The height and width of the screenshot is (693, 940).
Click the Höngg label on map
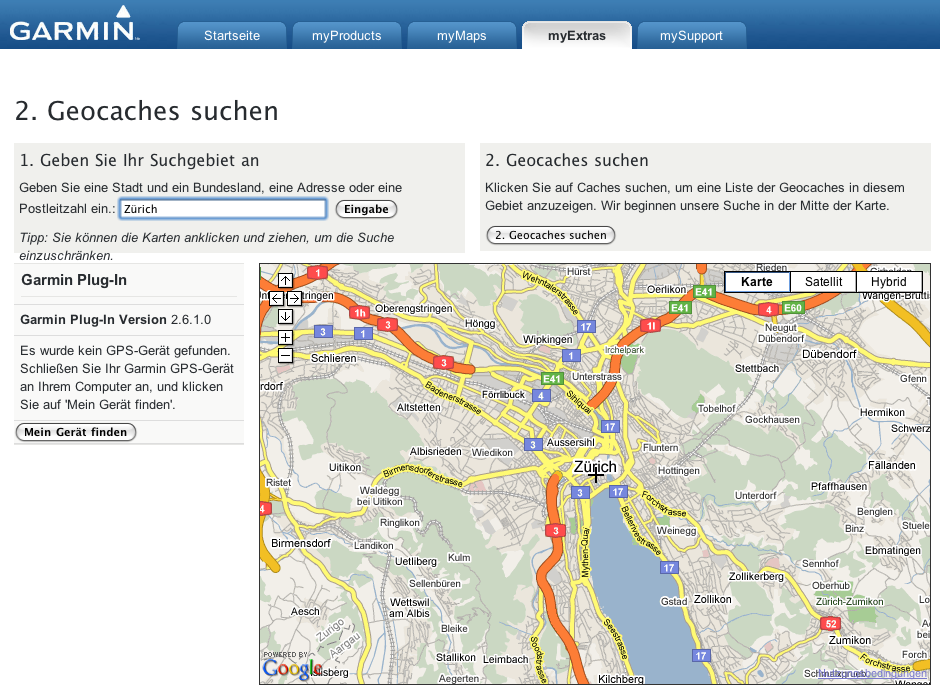click(480, 323)
